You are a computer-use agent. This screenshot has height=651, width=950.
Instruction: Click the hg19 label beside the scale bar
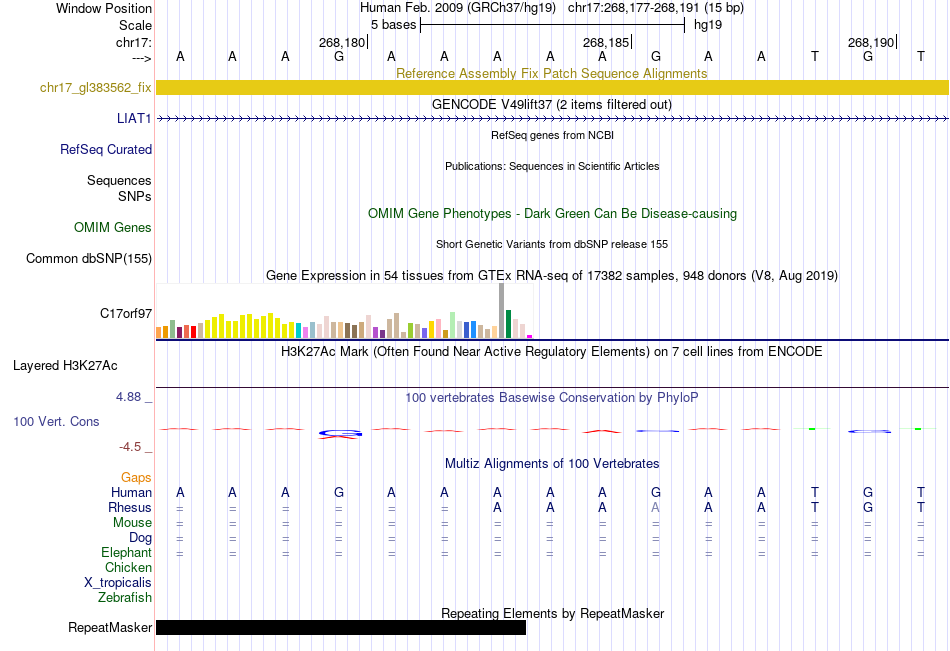point(708,25)
